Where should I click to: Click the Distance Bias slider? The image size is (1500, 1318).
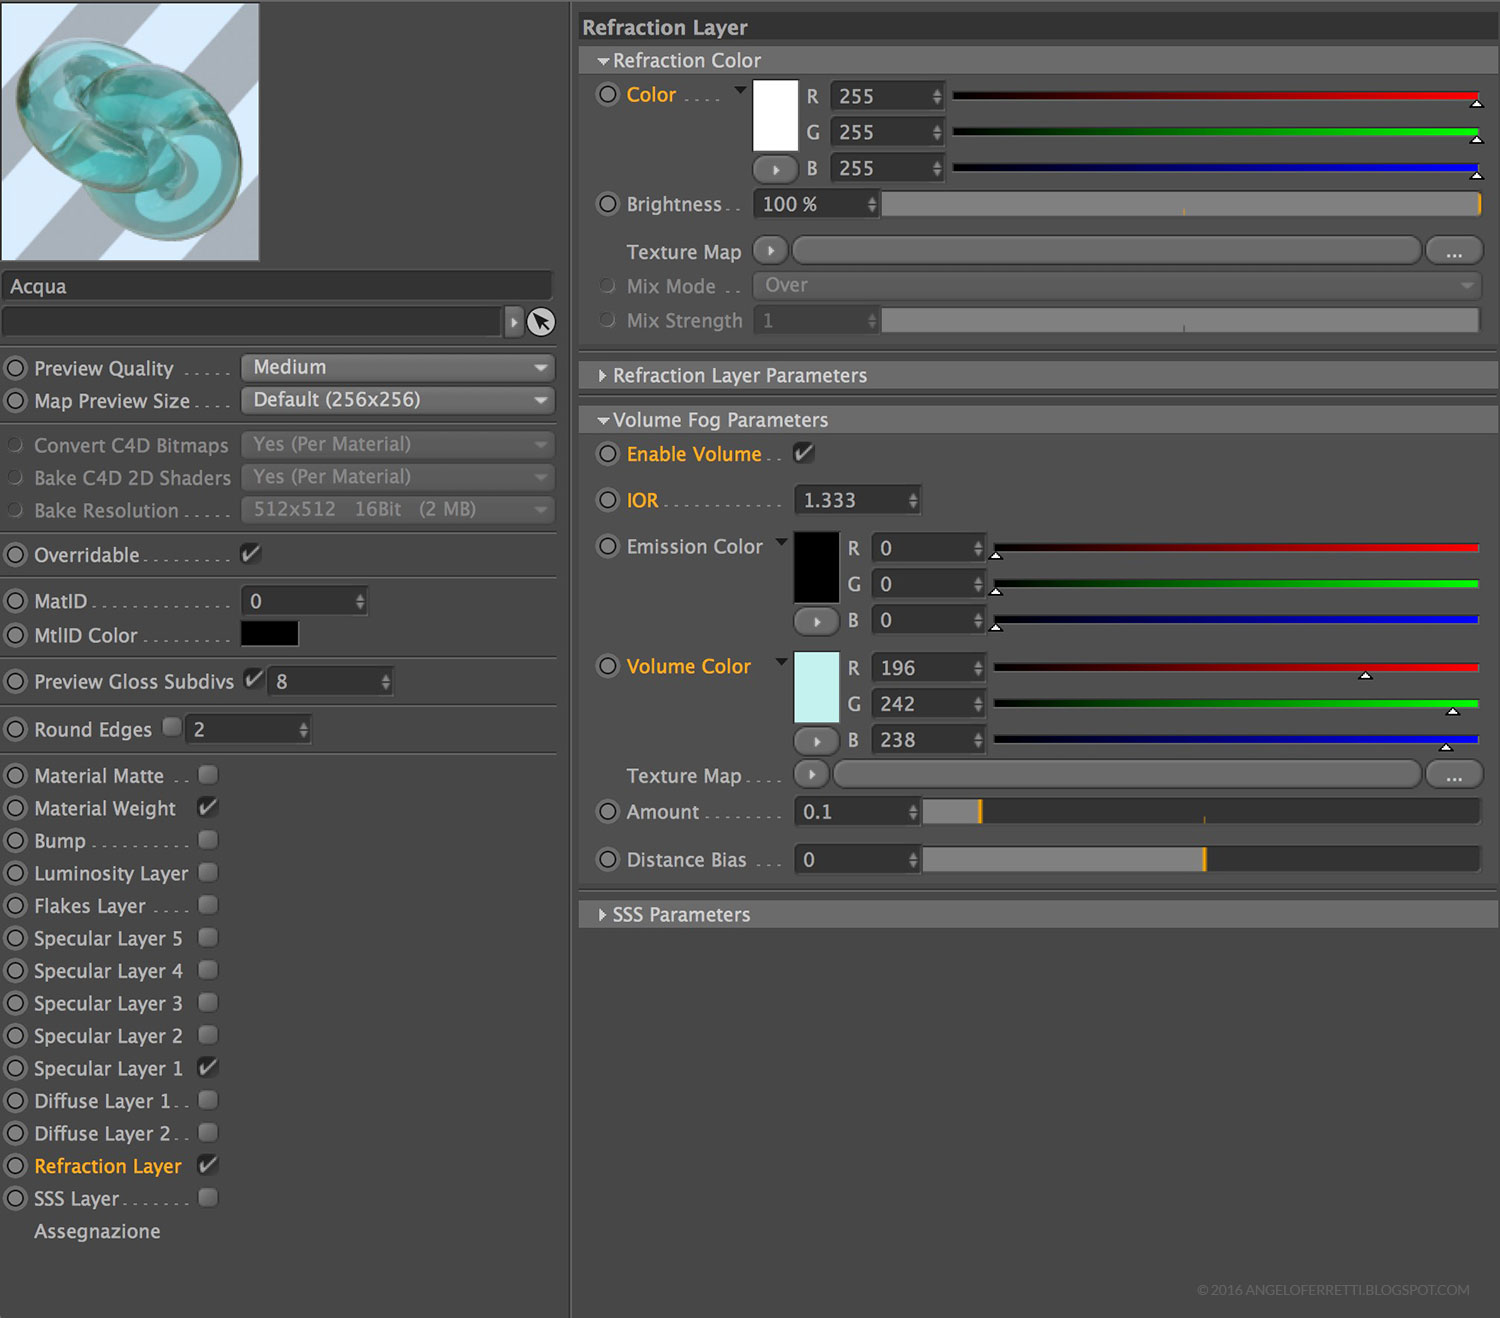click(x=1200, y=859)
